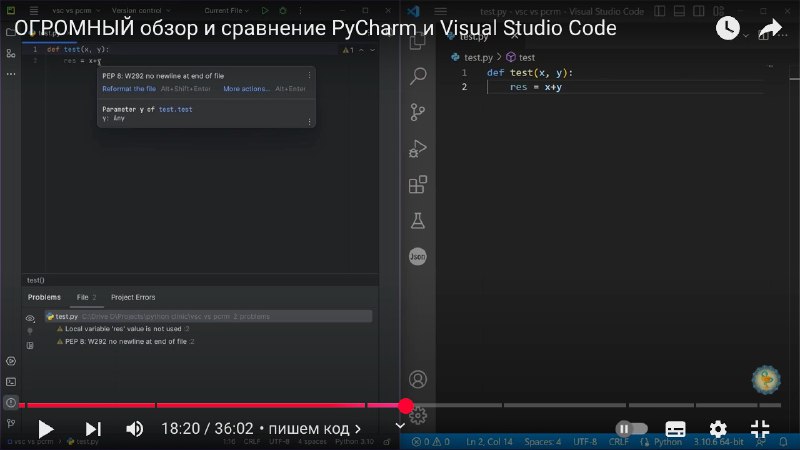Open the 'vsc vs pcrm' project dropdown
The image size is (800, 450).
[77, 10]
